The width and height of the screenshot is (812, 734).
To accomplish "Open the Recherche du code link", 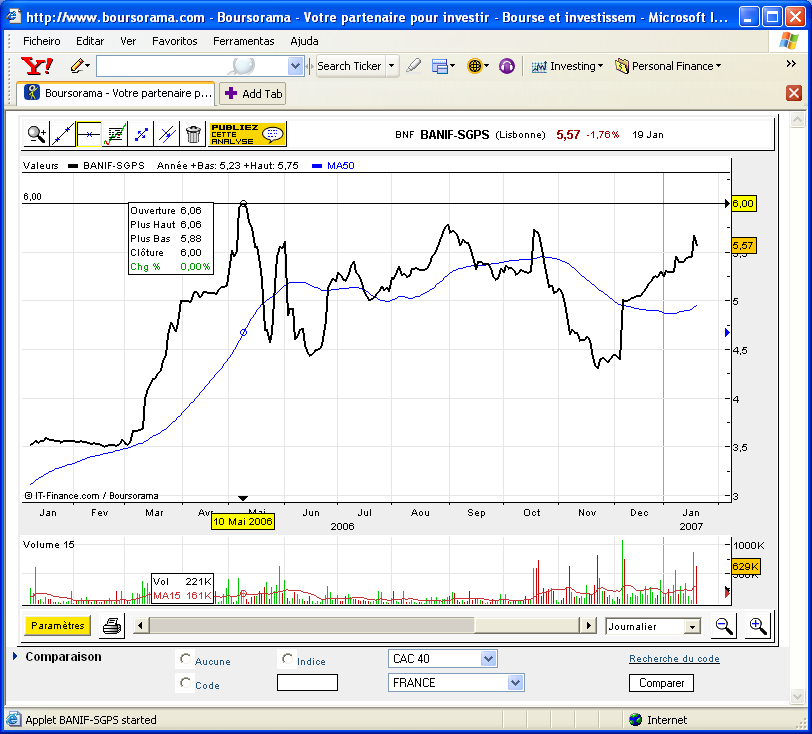I will (674, 659).
